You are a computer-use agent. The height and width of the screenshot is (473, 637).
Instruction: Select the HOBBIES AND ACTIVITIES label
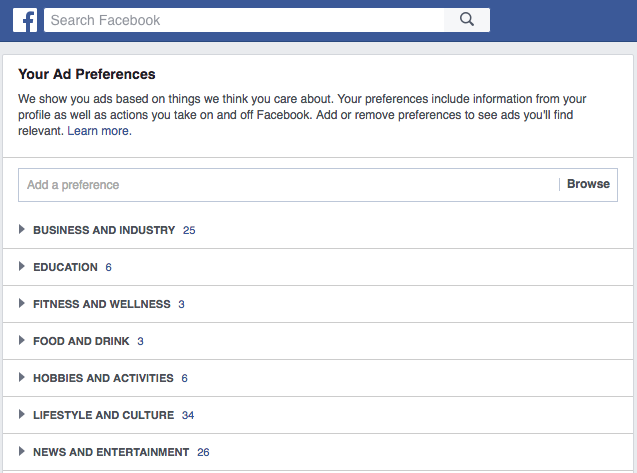coord(103,378)
